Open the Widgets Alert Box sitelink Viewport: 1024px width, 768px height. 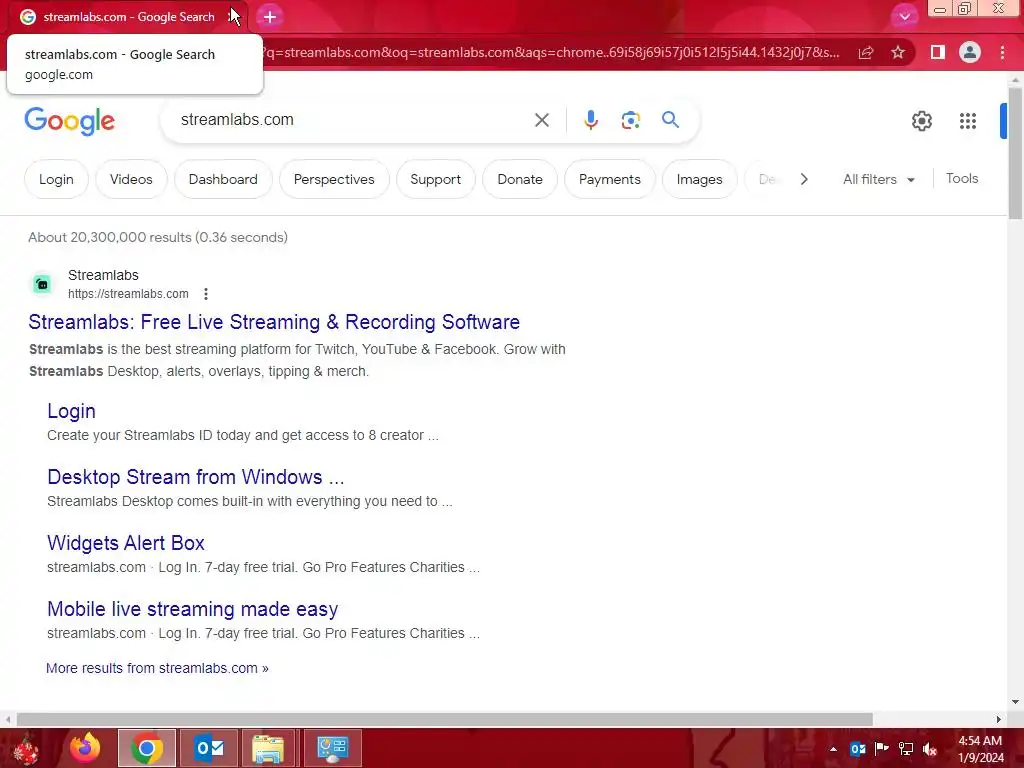click(x=125, y=543)
